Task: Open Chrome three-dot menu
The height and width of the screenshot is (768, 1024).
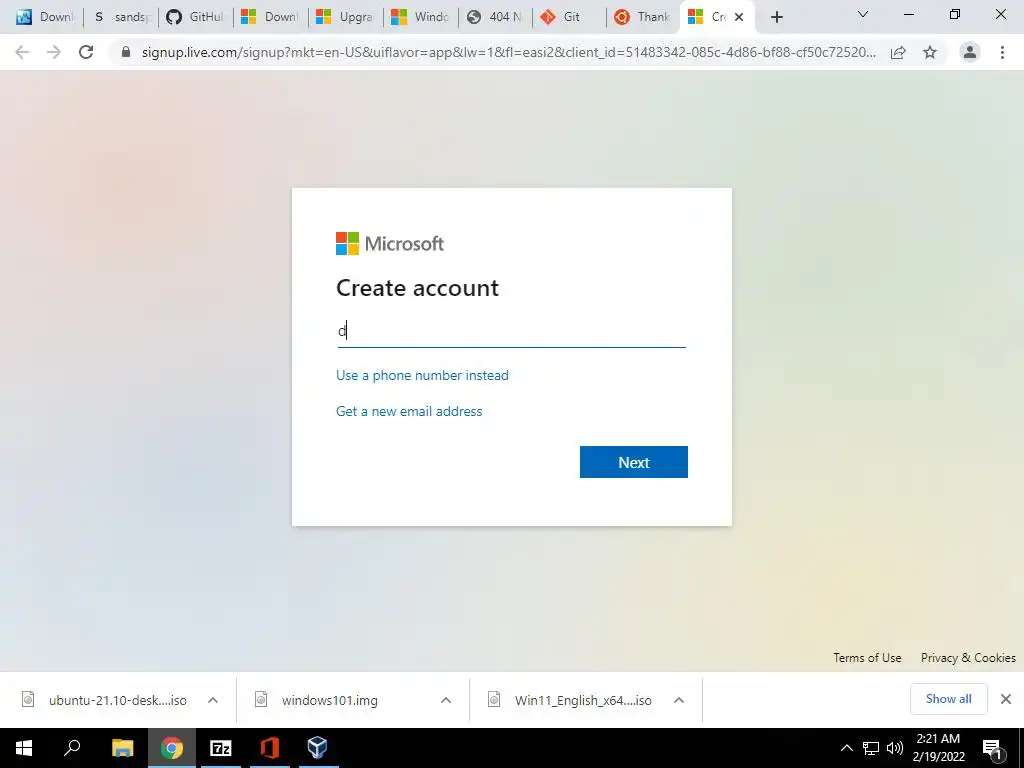Action: click(1002, 52)
